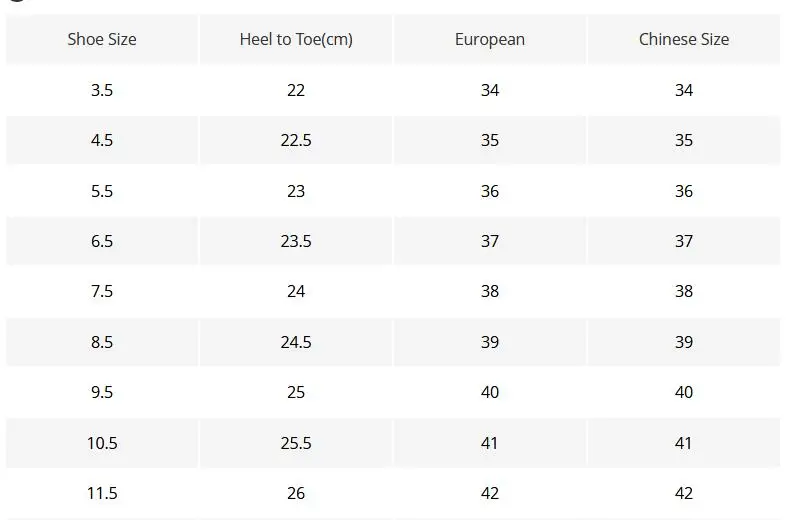Viewport: 786px width, 520px height.
Task: Click European size 42 cell
Action: click(490, 493)
